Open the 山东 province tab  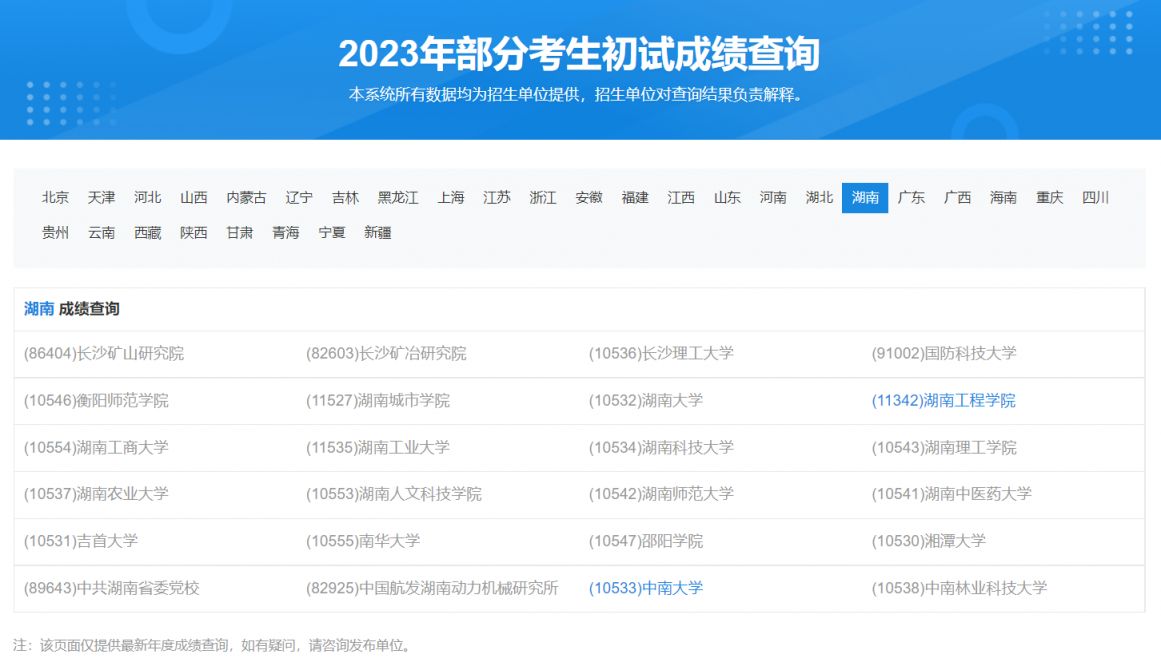(x=727, y=198)
